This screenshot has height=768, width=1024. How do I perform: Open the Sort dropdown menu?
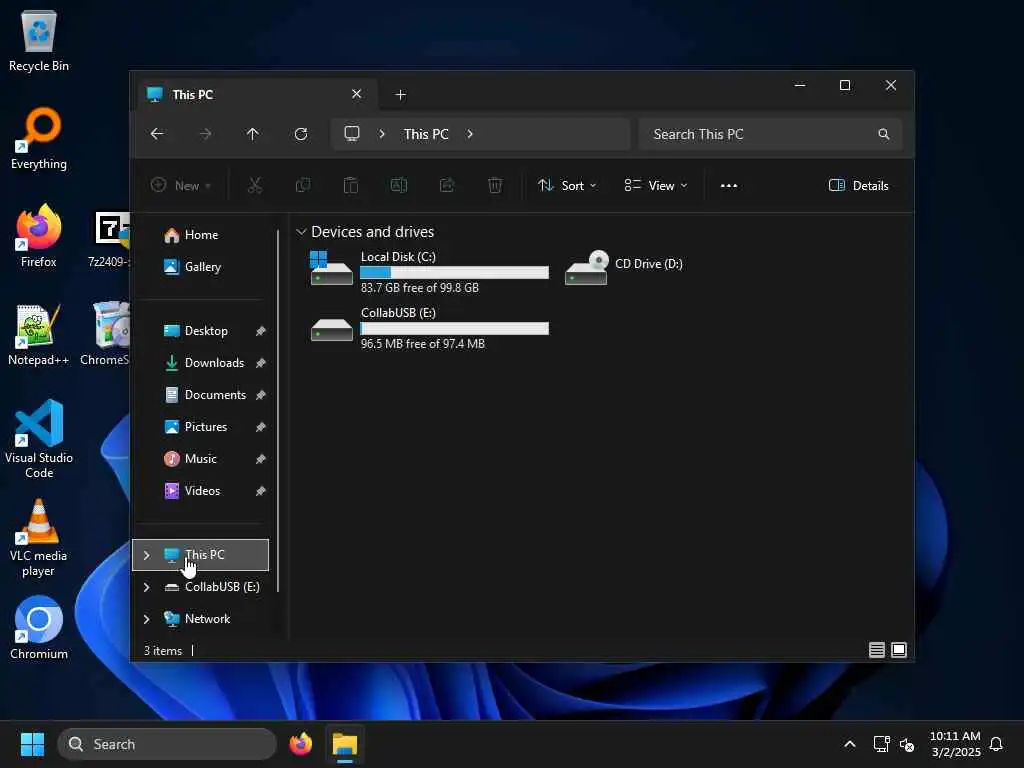pyautogui.click(x=567, y=185)
